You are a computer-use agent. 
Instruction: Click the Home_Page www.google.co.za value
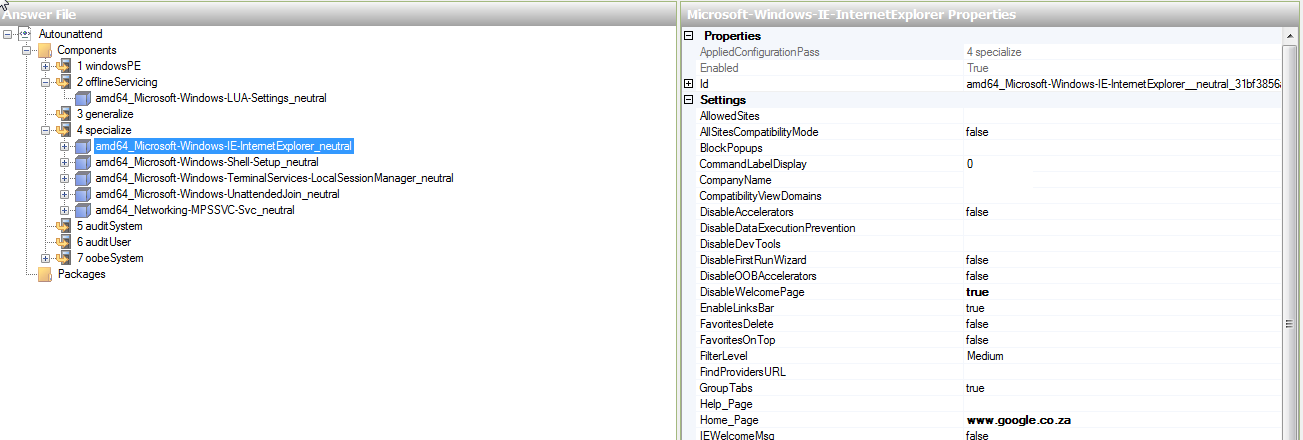click(1018, 420)
